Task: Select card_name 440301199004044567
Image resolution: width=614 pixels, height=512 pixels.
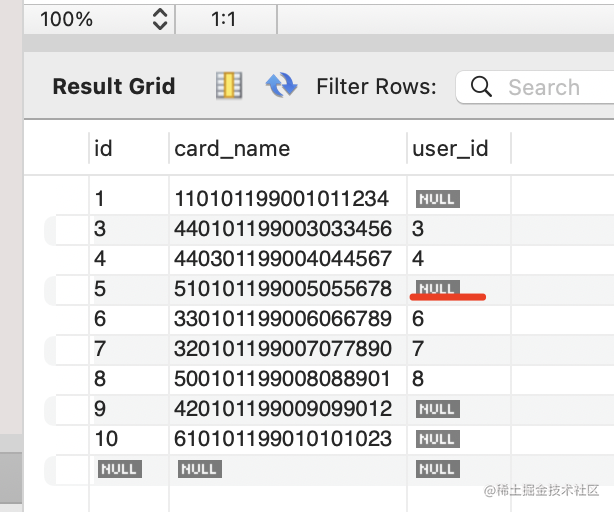Action: point(281,259)
